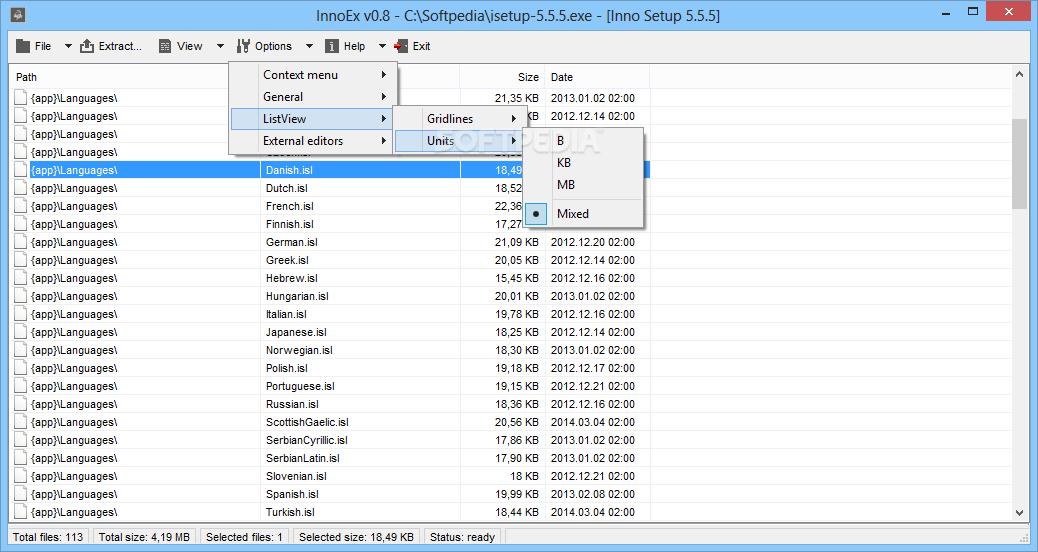Viewport: 1038px width, 552px height.
Task: Click the vertical scrollbar thumb
Action: pos(1019,163)
